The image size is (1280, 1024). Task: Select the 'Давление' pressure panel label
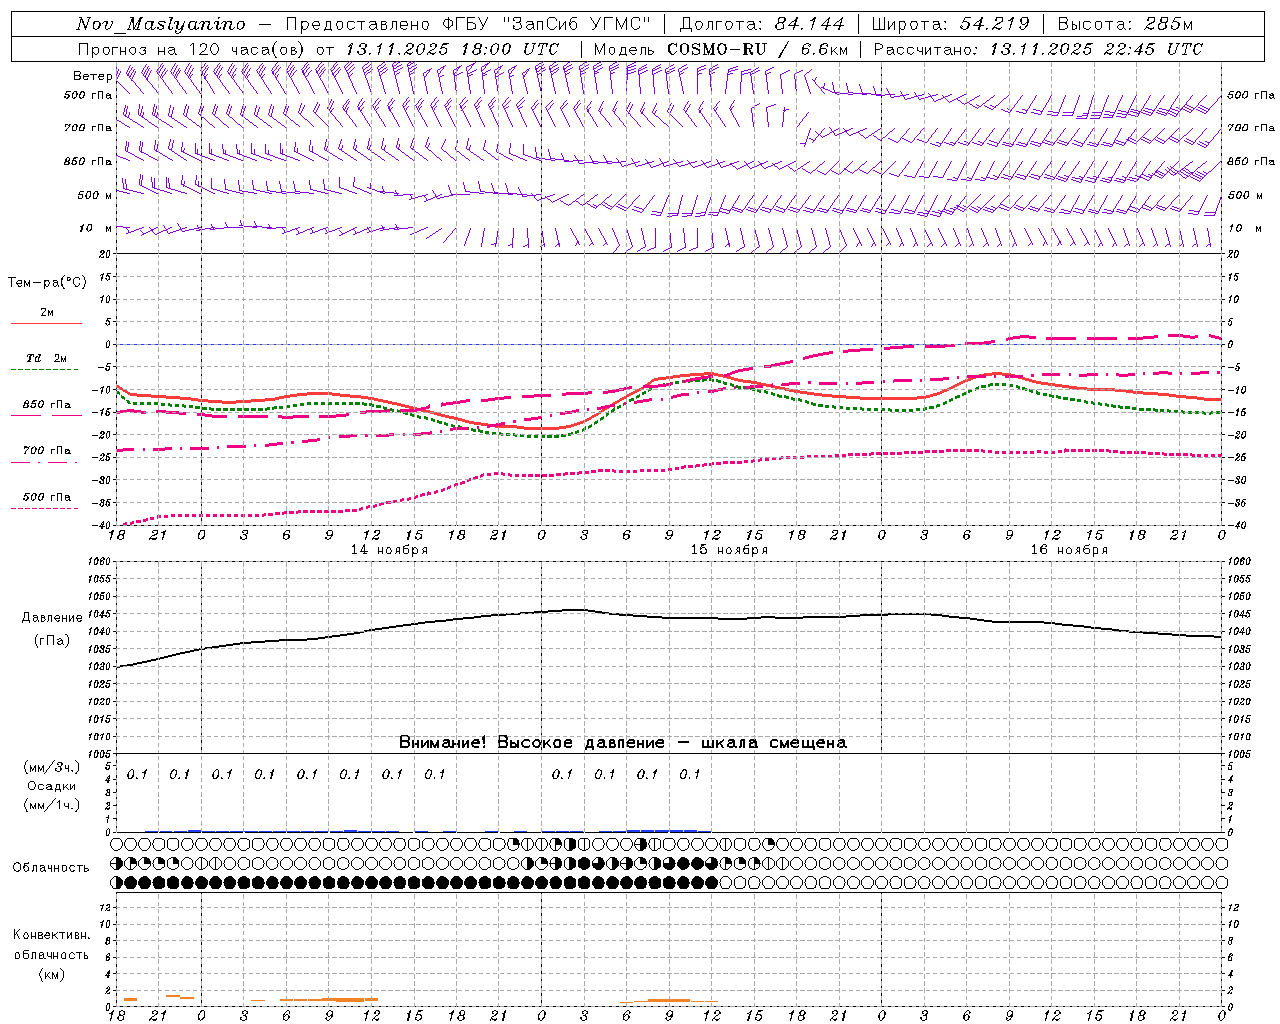tap(51, 618)
